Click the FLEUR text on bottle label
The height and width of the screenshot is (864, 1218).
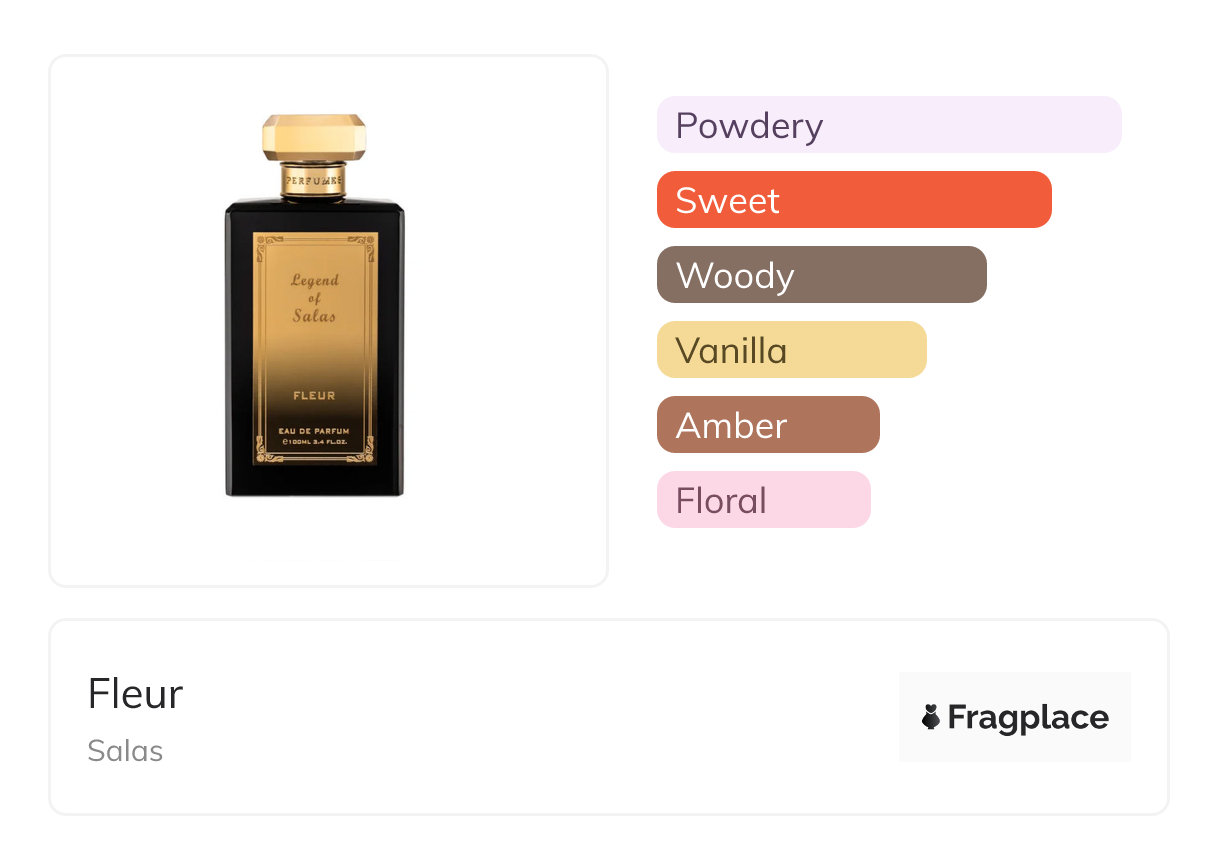point(314,396)
